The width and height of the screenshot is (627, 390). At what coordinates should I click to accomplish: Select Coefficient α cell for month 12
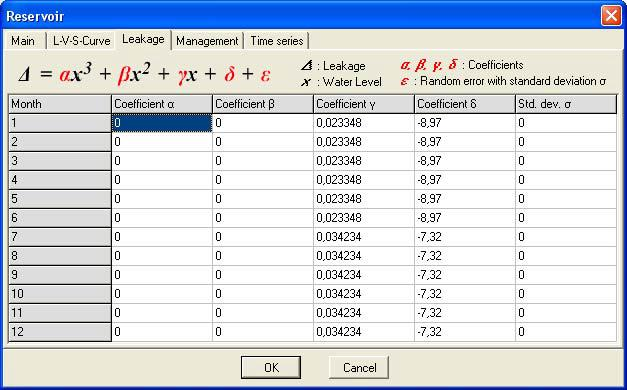162,332
